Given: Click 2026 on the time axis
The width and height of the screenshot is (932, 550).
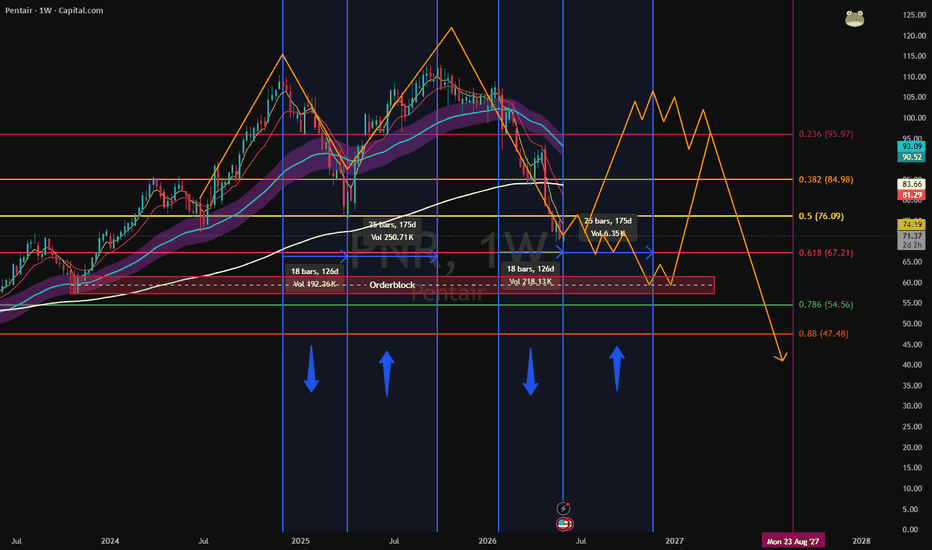Looking at the screenshot, I should pyautogui.click(x=487, y=541).
